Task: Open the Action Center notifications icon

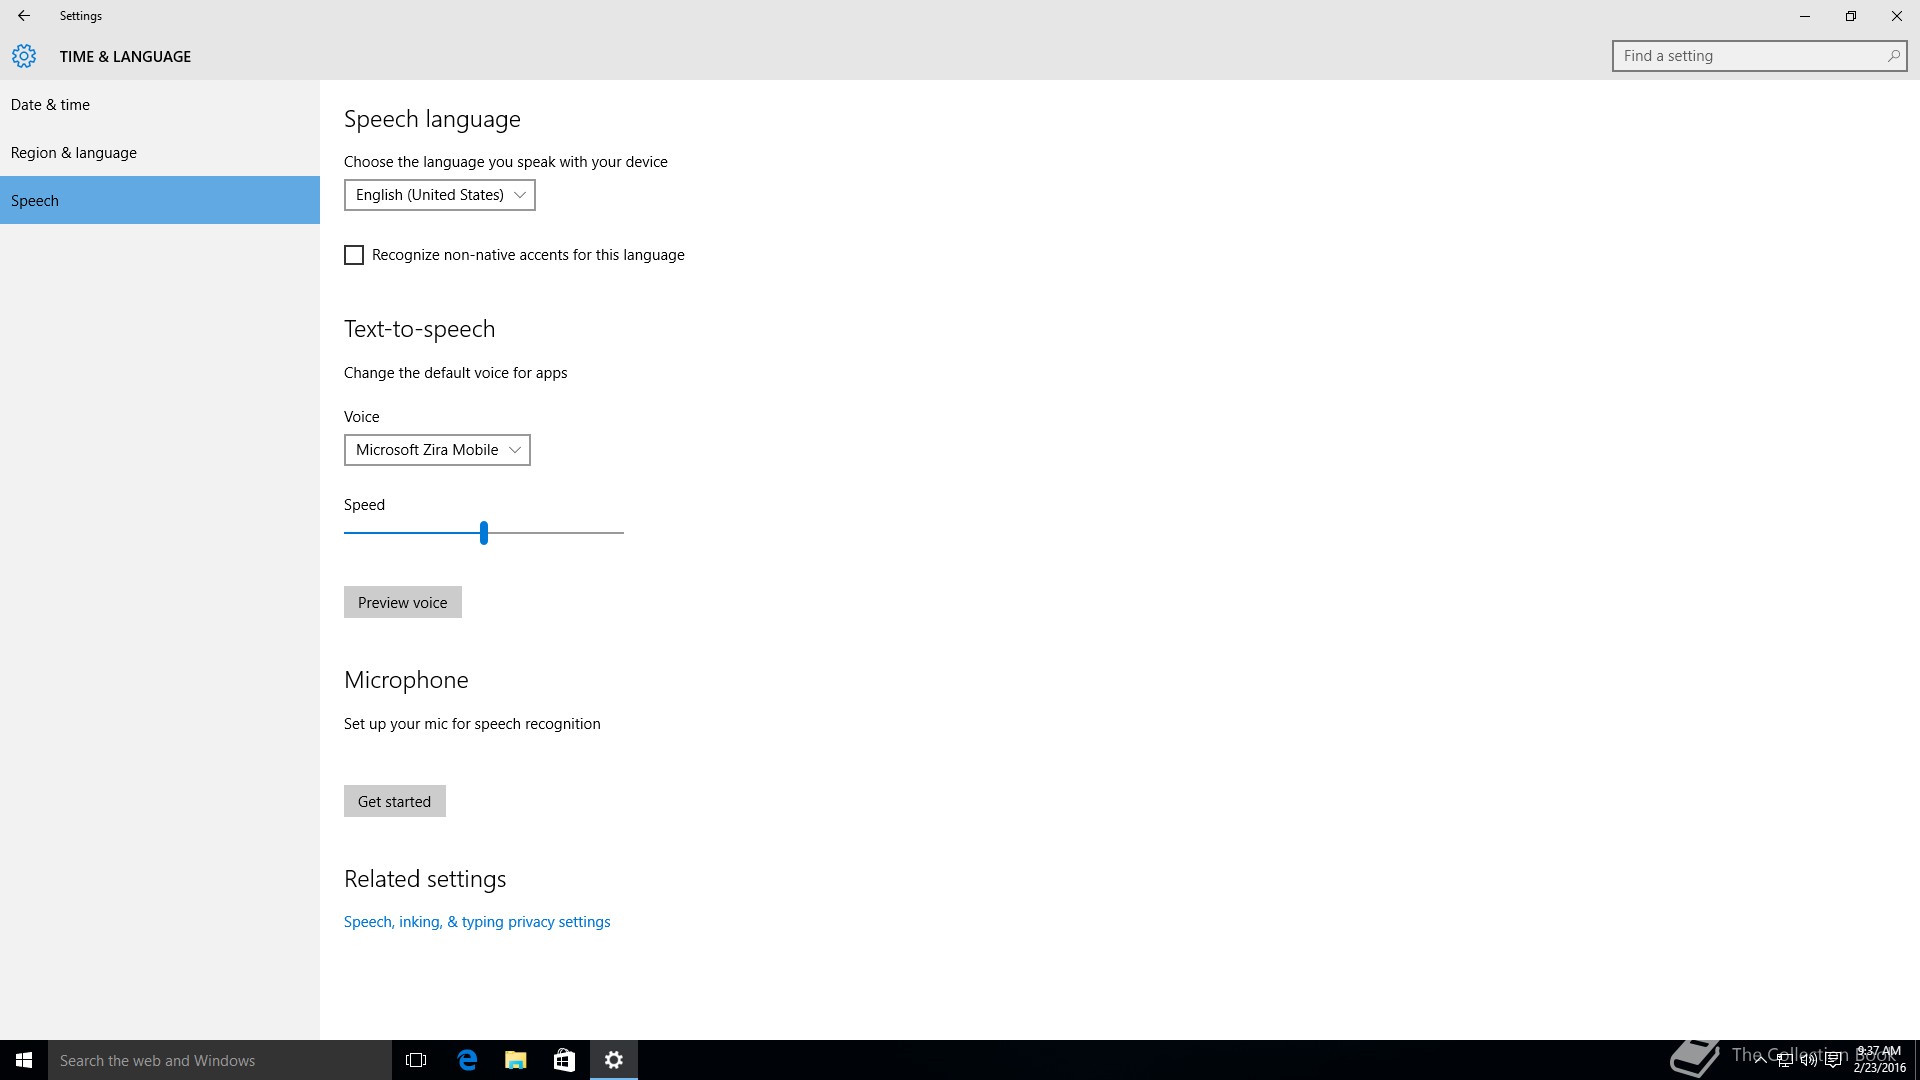Action: 1833,1061
